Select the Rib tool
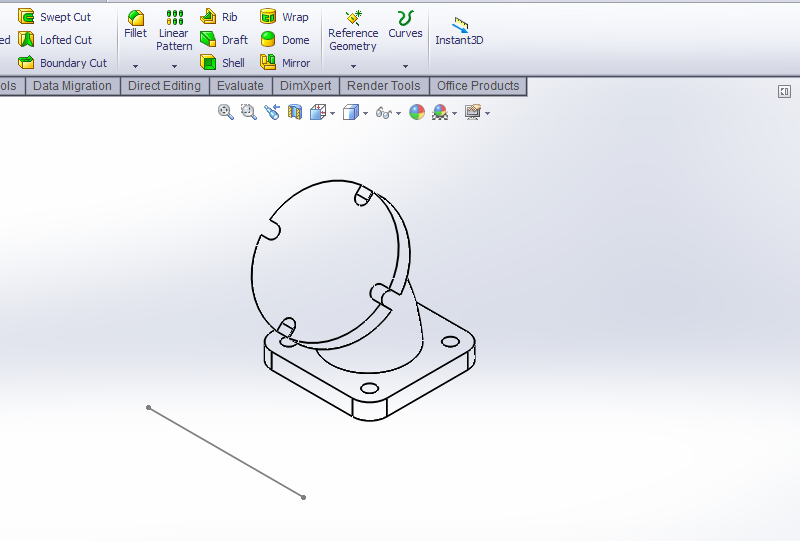The width and height of the screenshot is (800, 541). pos(219,17)
